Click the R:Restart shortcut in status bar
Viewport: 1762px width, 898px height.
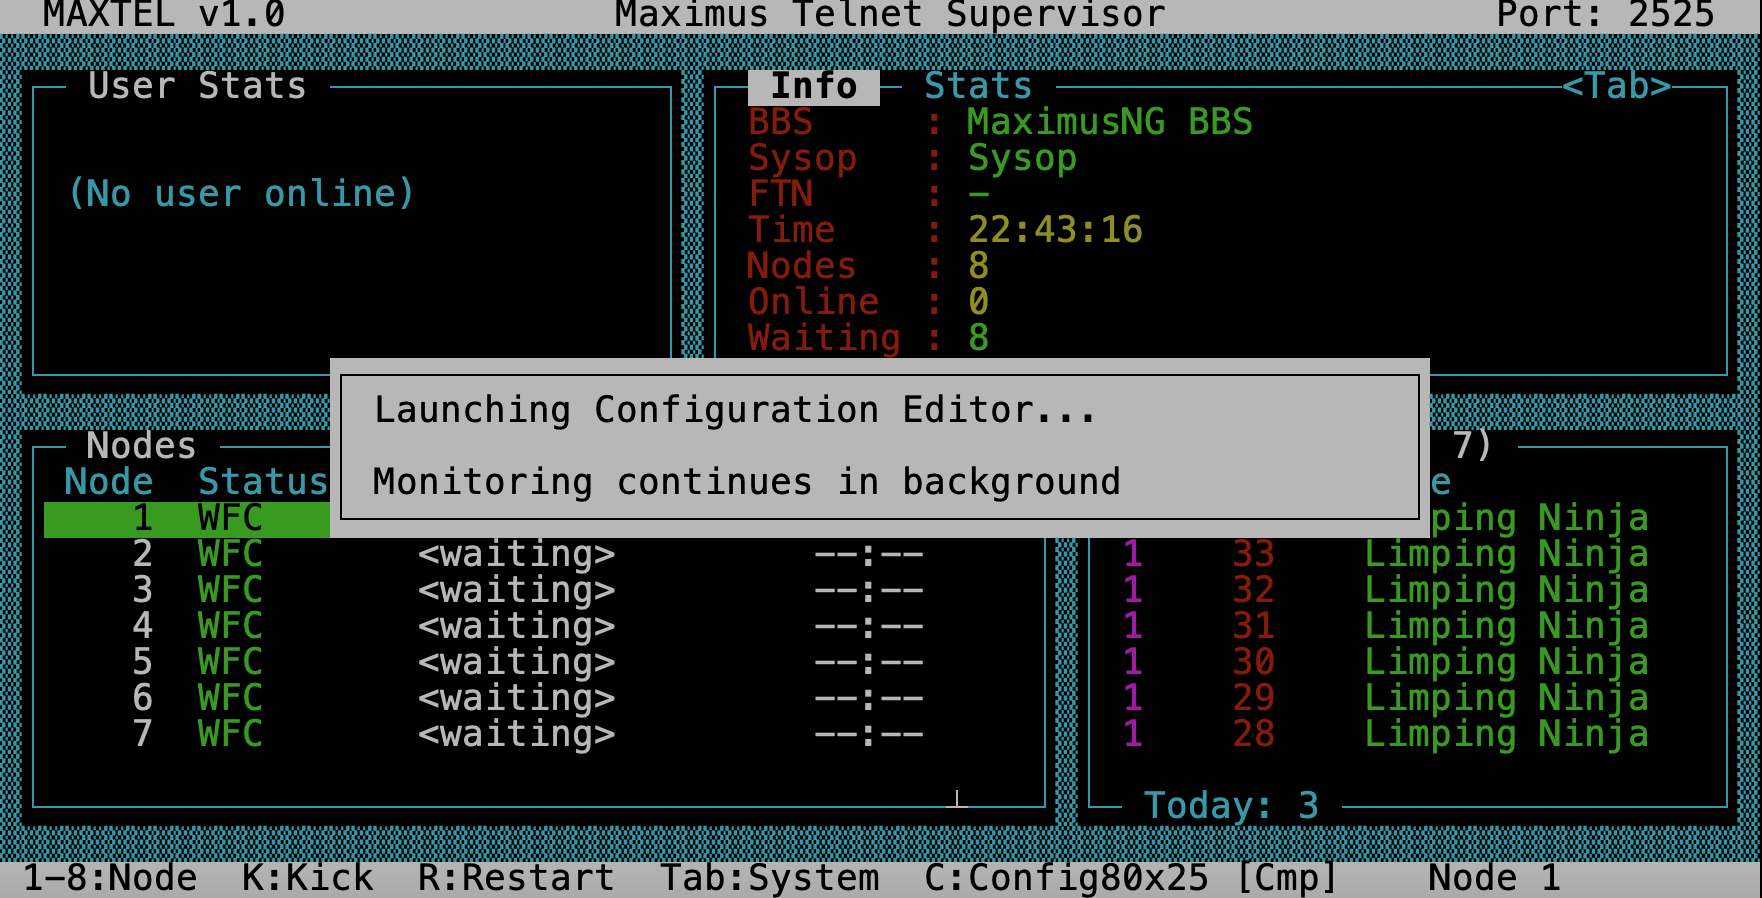(x=516, y=879)
